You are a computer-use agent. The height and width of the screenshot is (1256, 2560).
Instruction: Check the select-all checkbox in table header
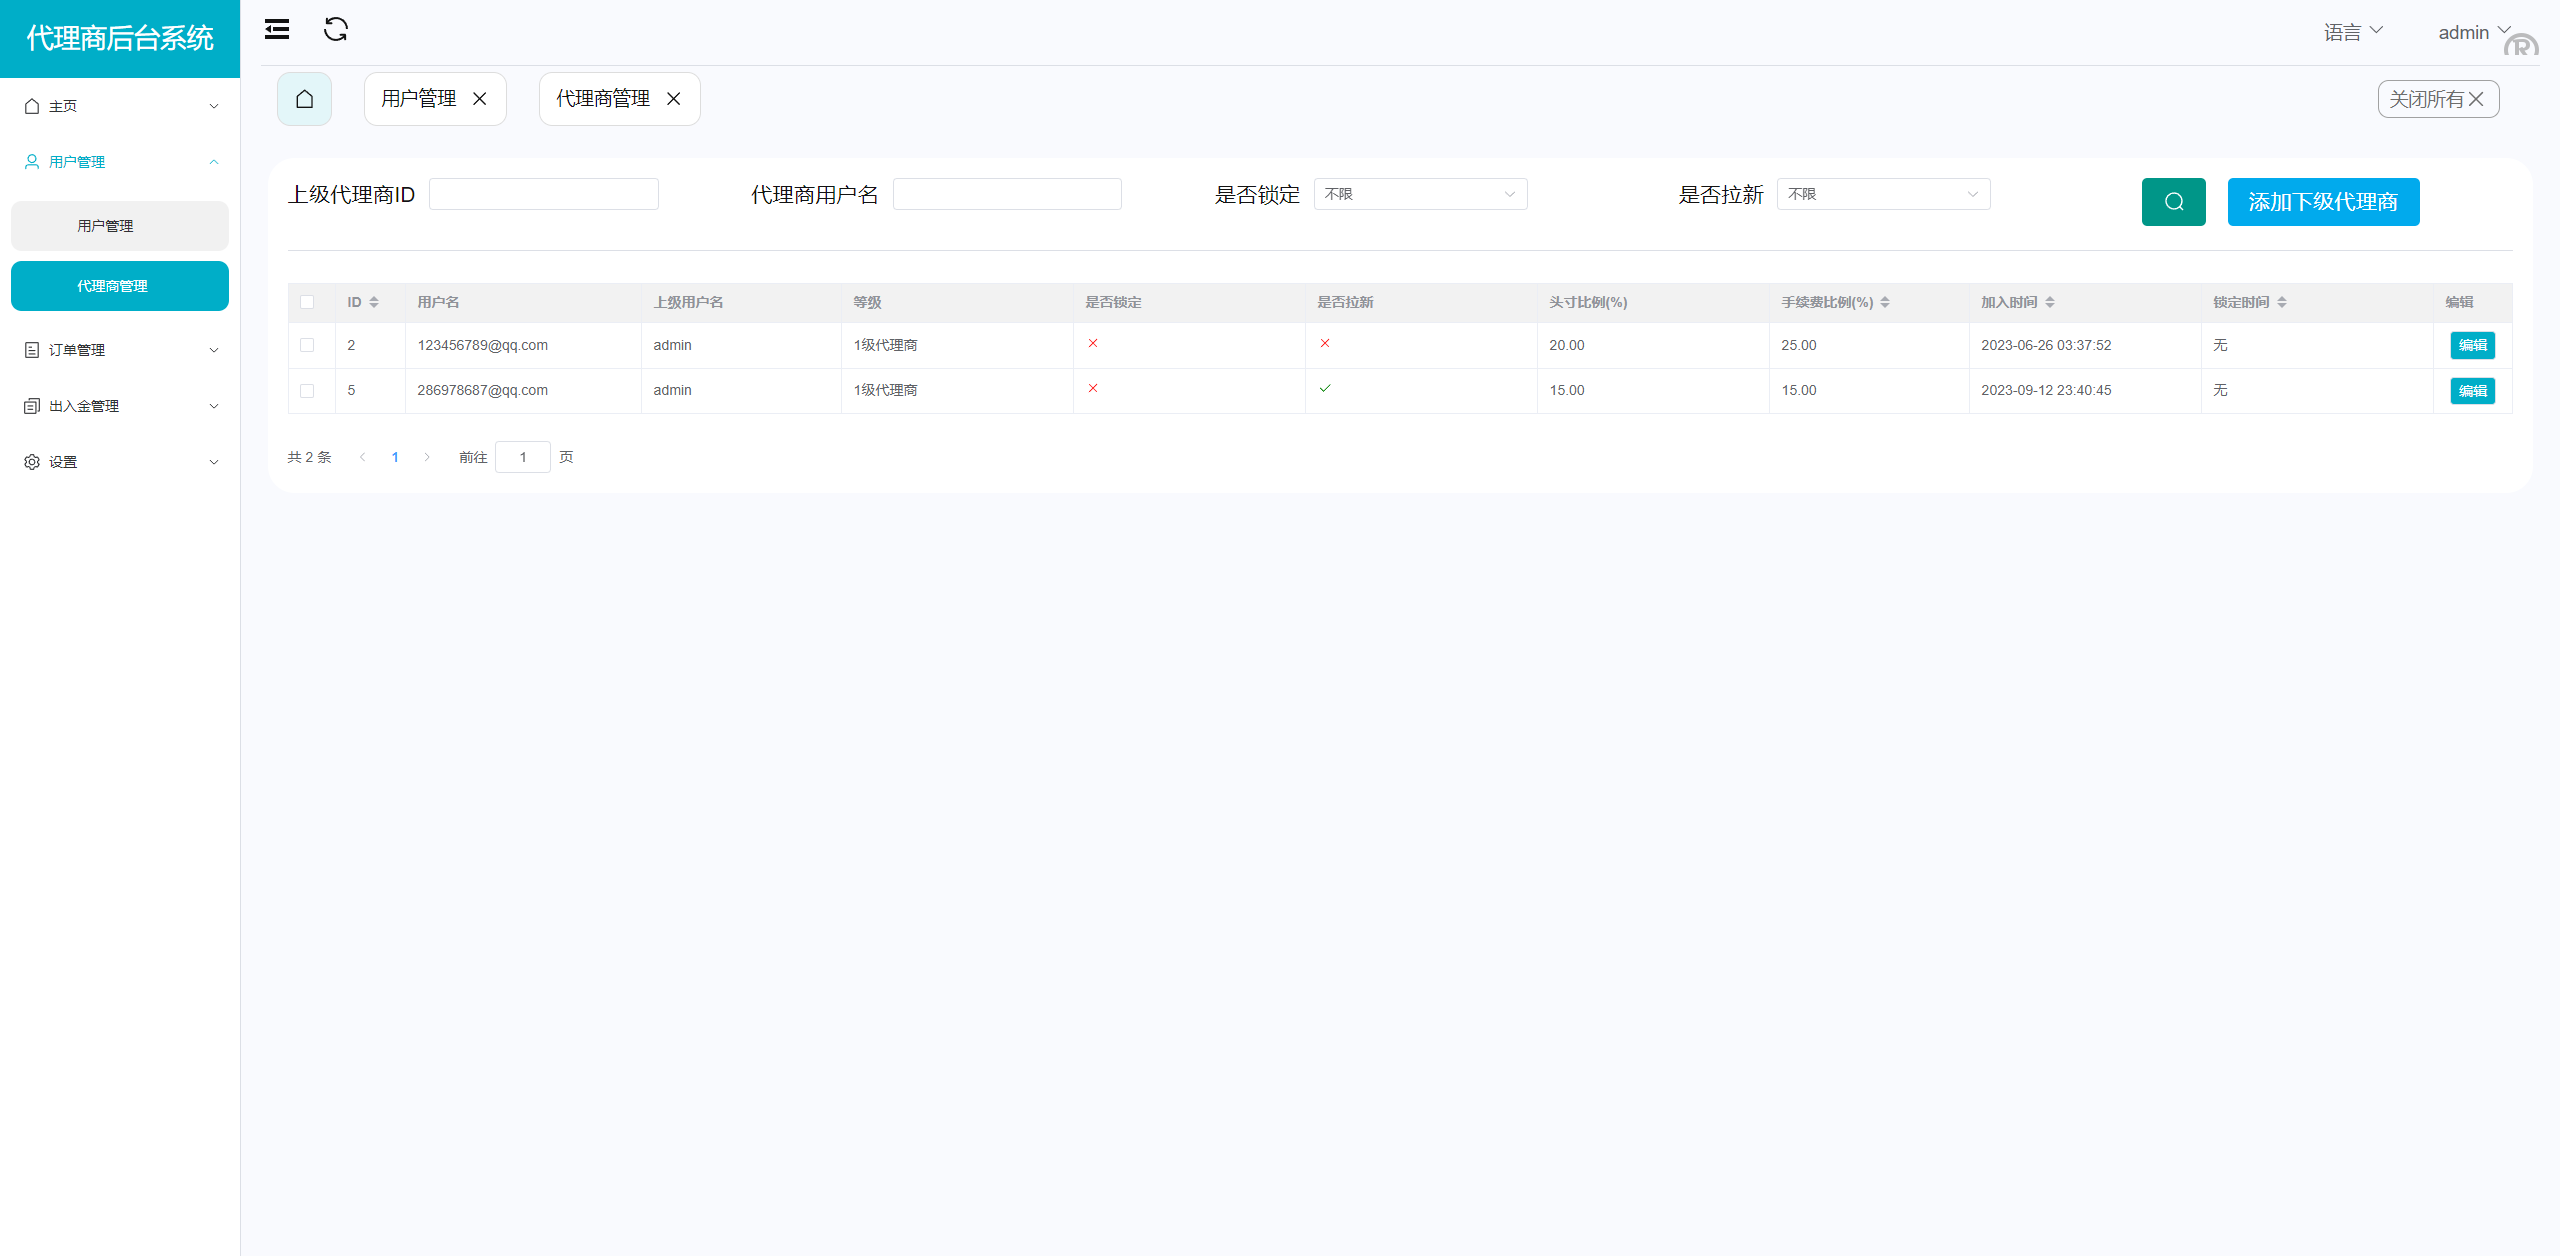[308, 302]
